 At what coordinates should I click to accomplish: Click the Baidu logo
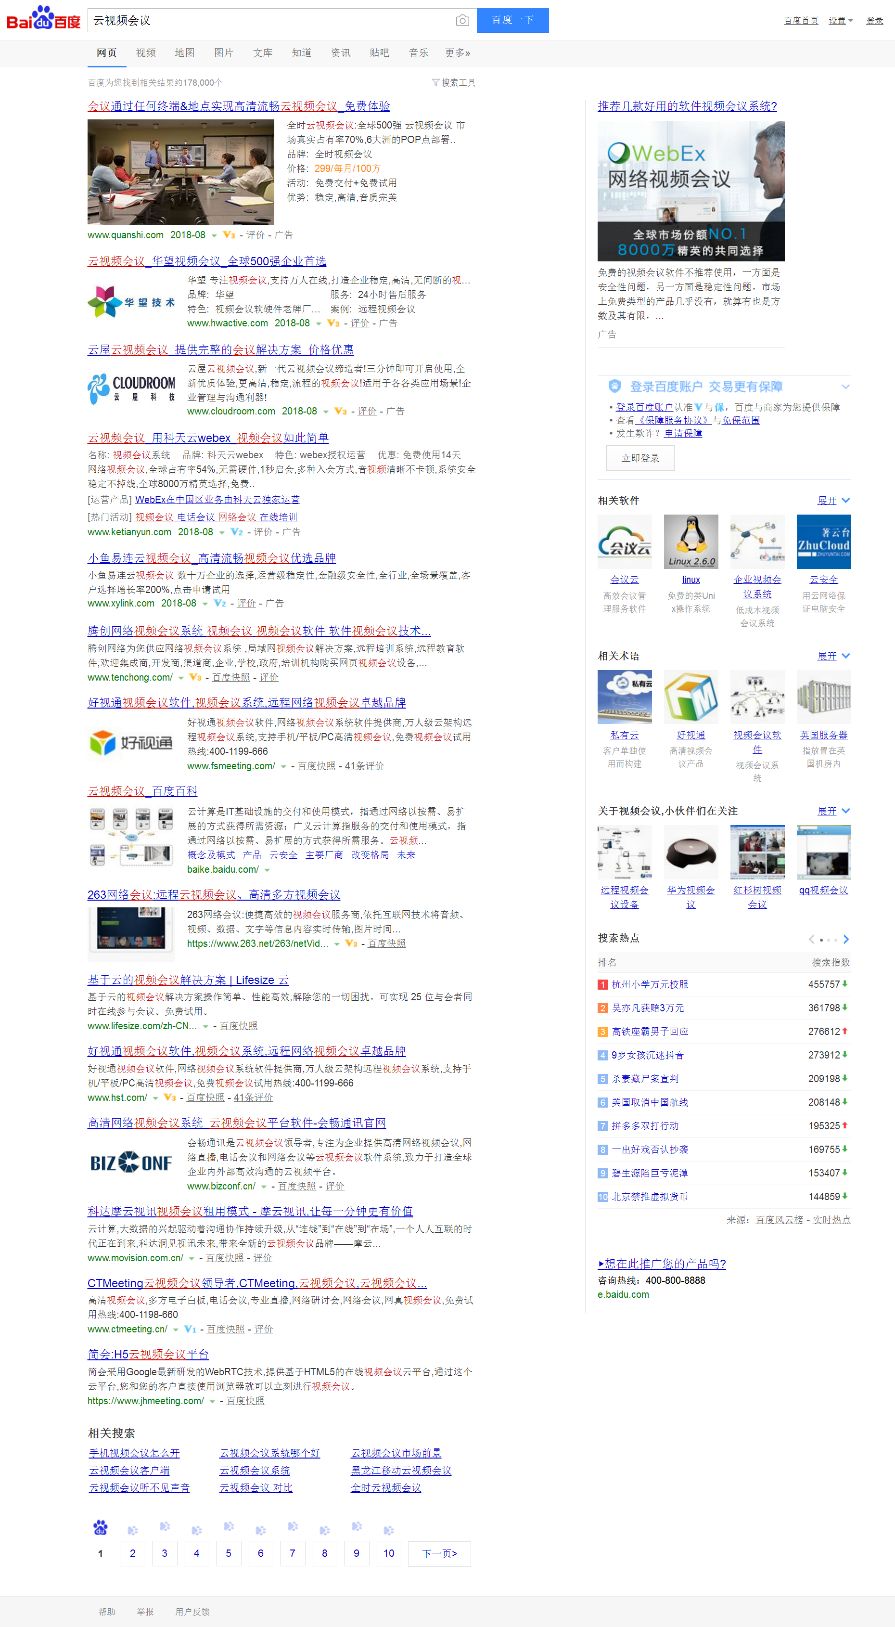44,18
